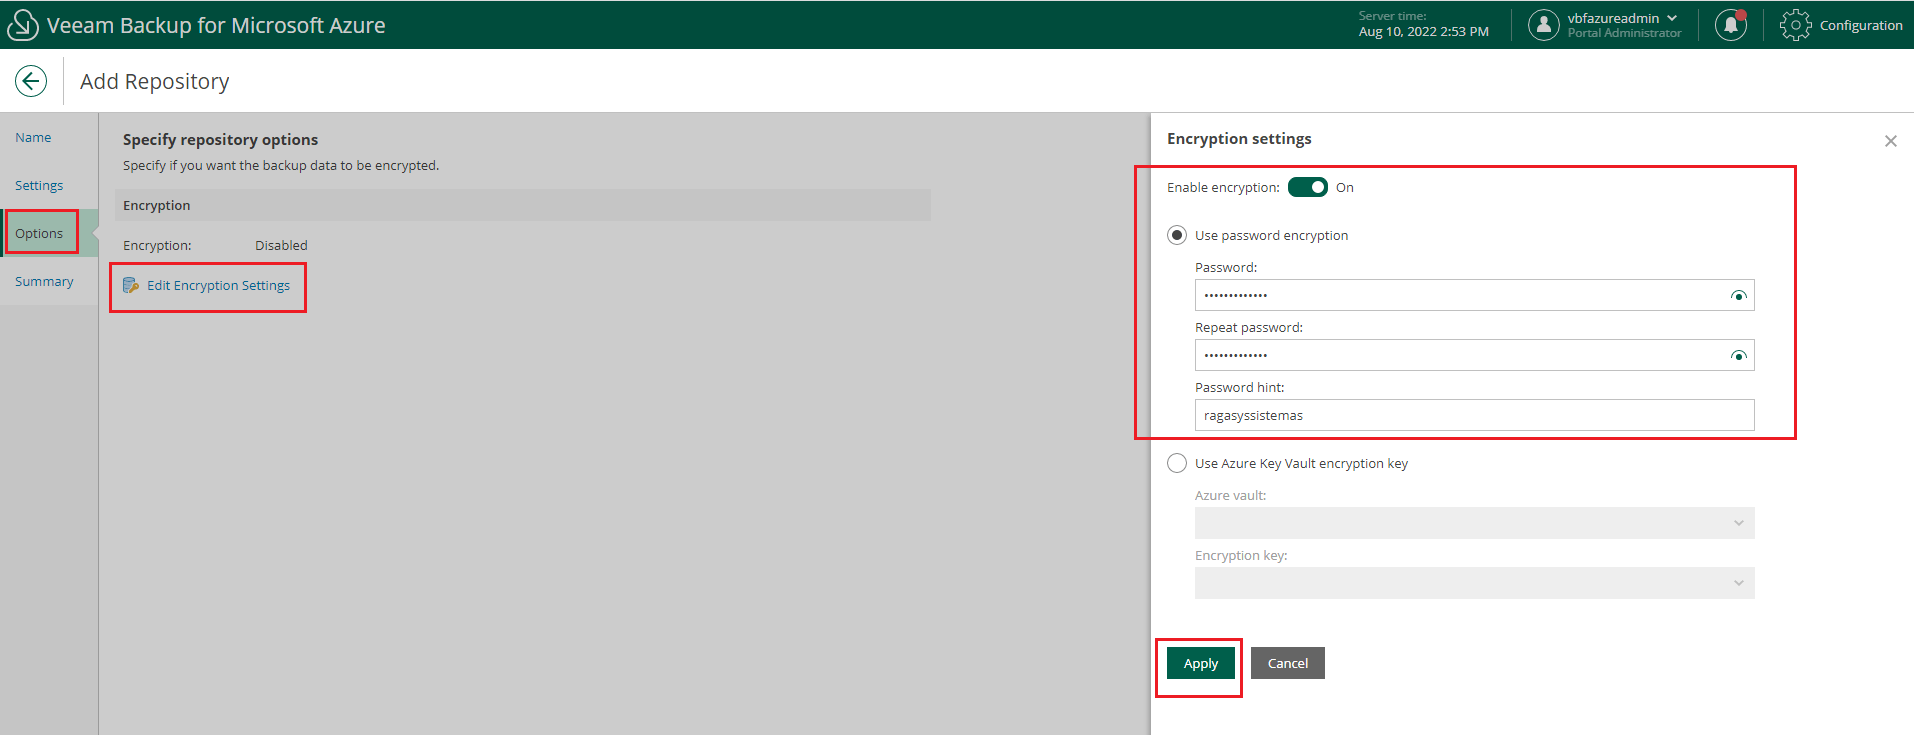Click Specify repository options heading

pos(220,140)
